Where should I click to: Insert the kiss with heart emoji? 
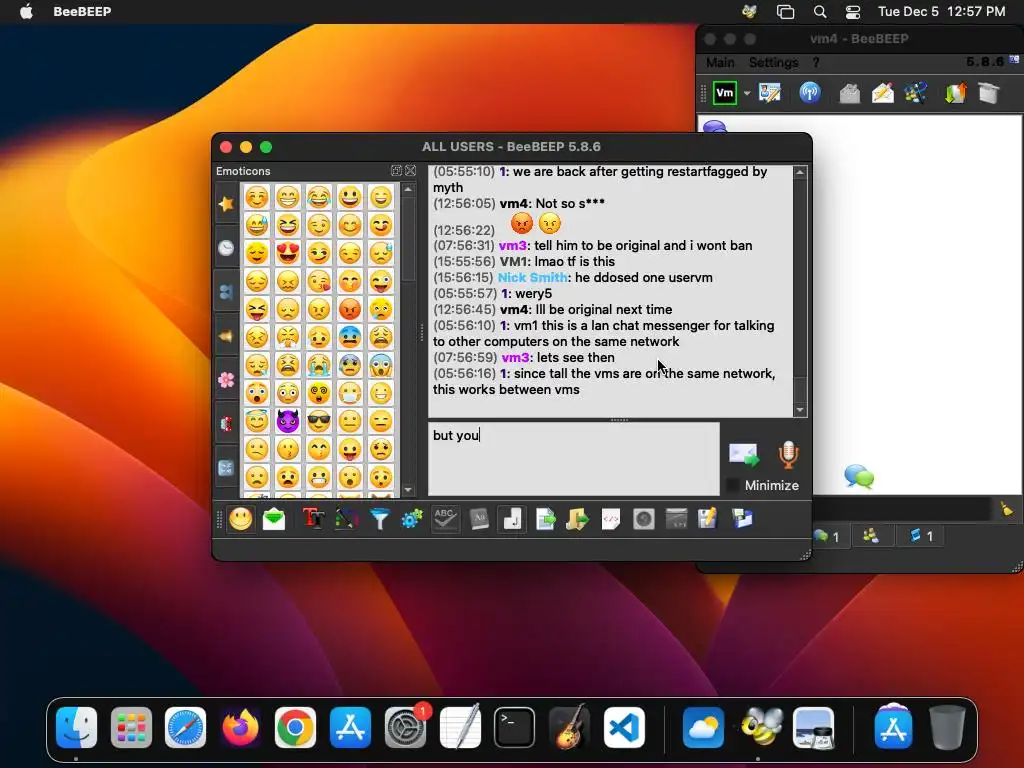(x=319, y=281)
